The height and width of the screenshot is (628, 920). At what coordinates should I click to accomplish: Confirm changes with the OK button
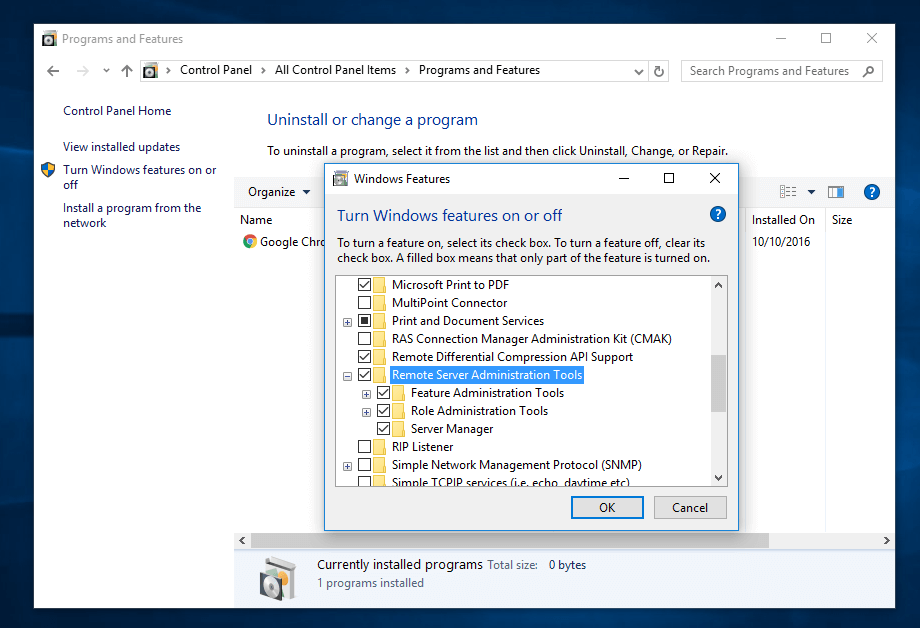pos(606,507)
